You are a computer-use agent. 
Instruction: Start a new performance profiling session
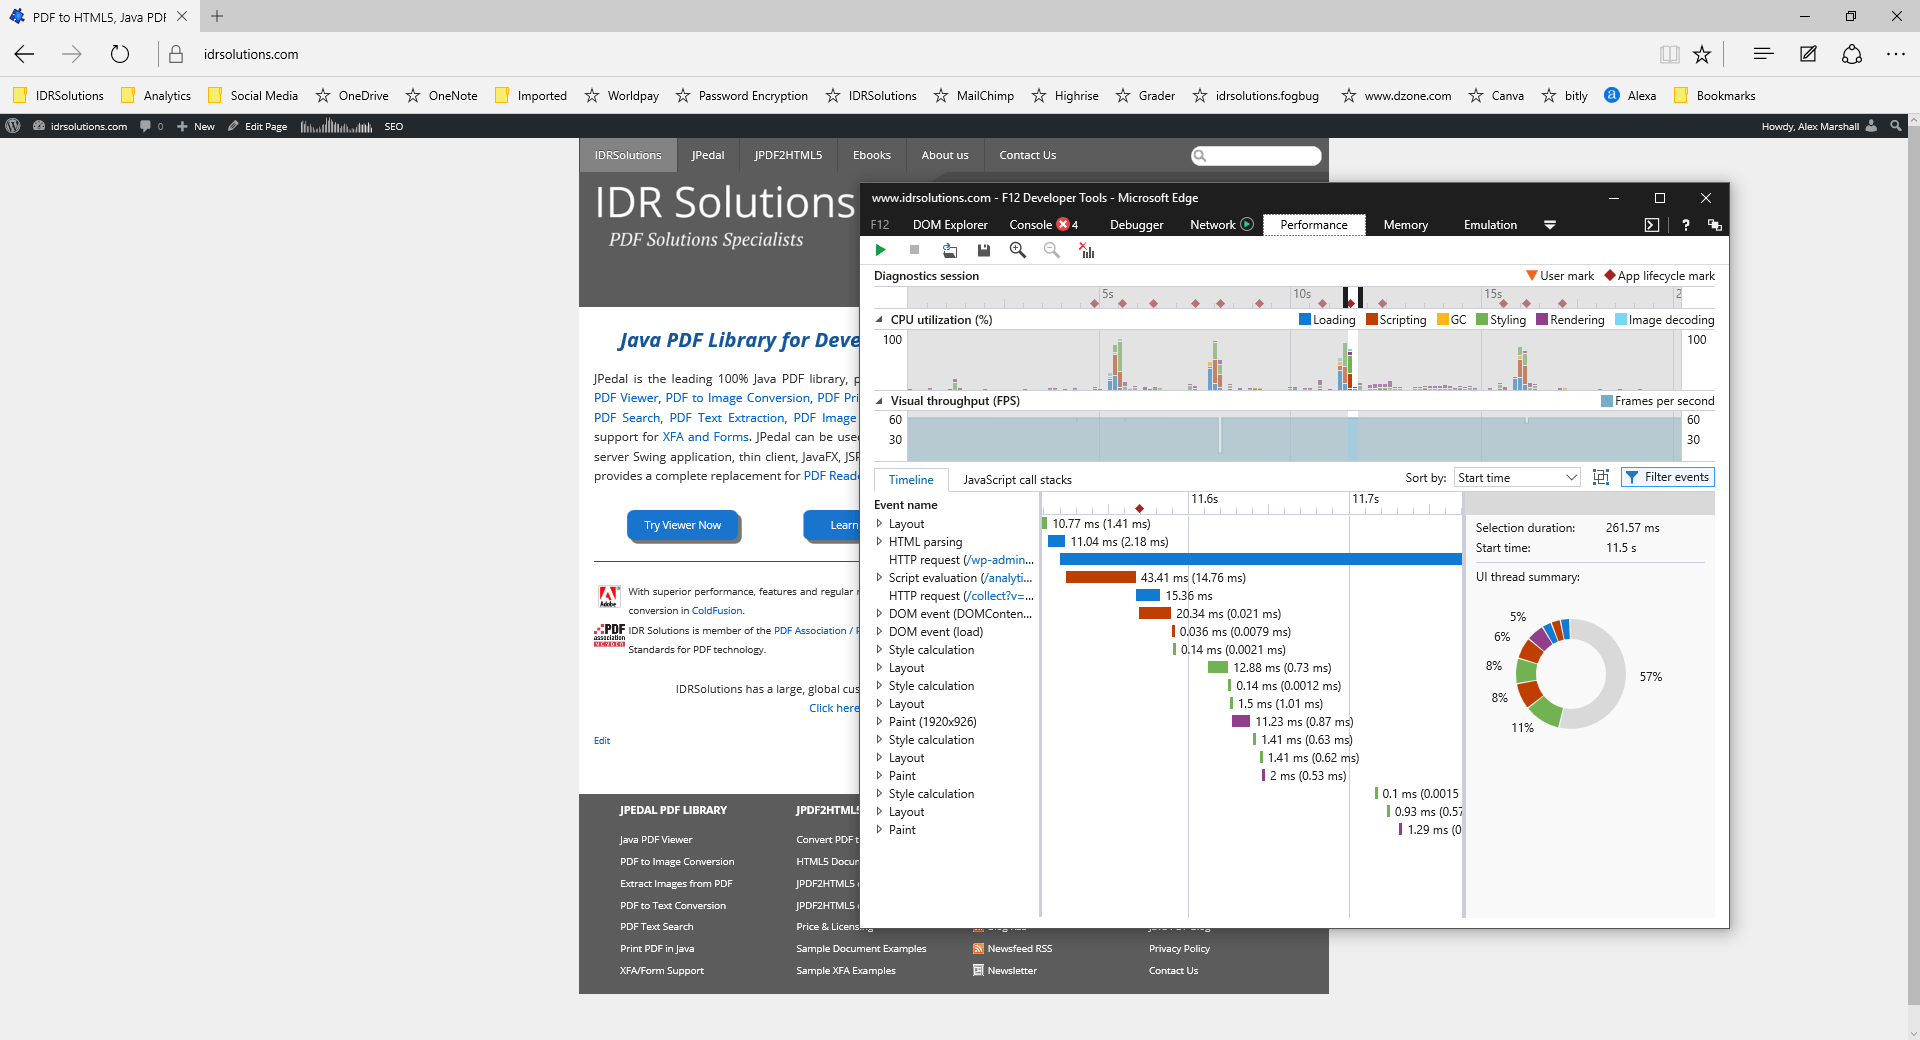(x=880, y=250)
